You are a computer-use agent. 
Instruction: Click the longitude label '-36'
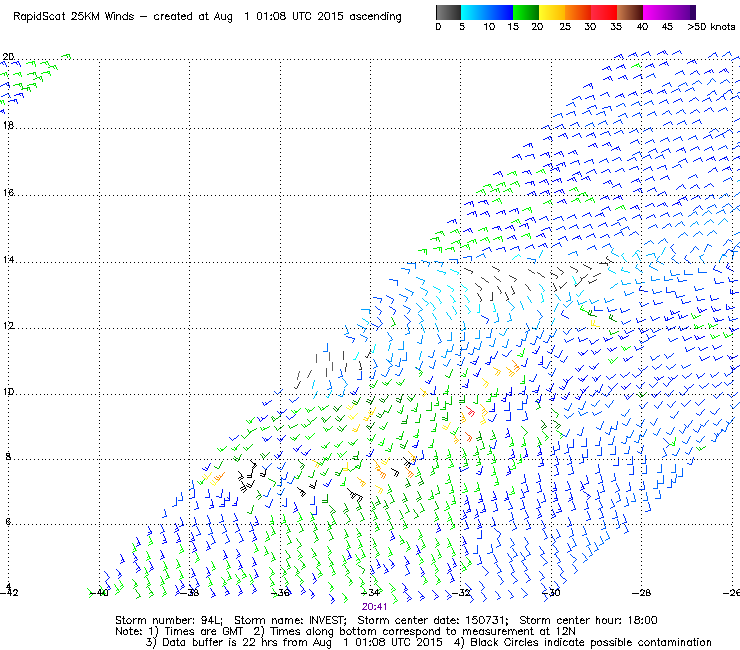(x=280, y=592)
